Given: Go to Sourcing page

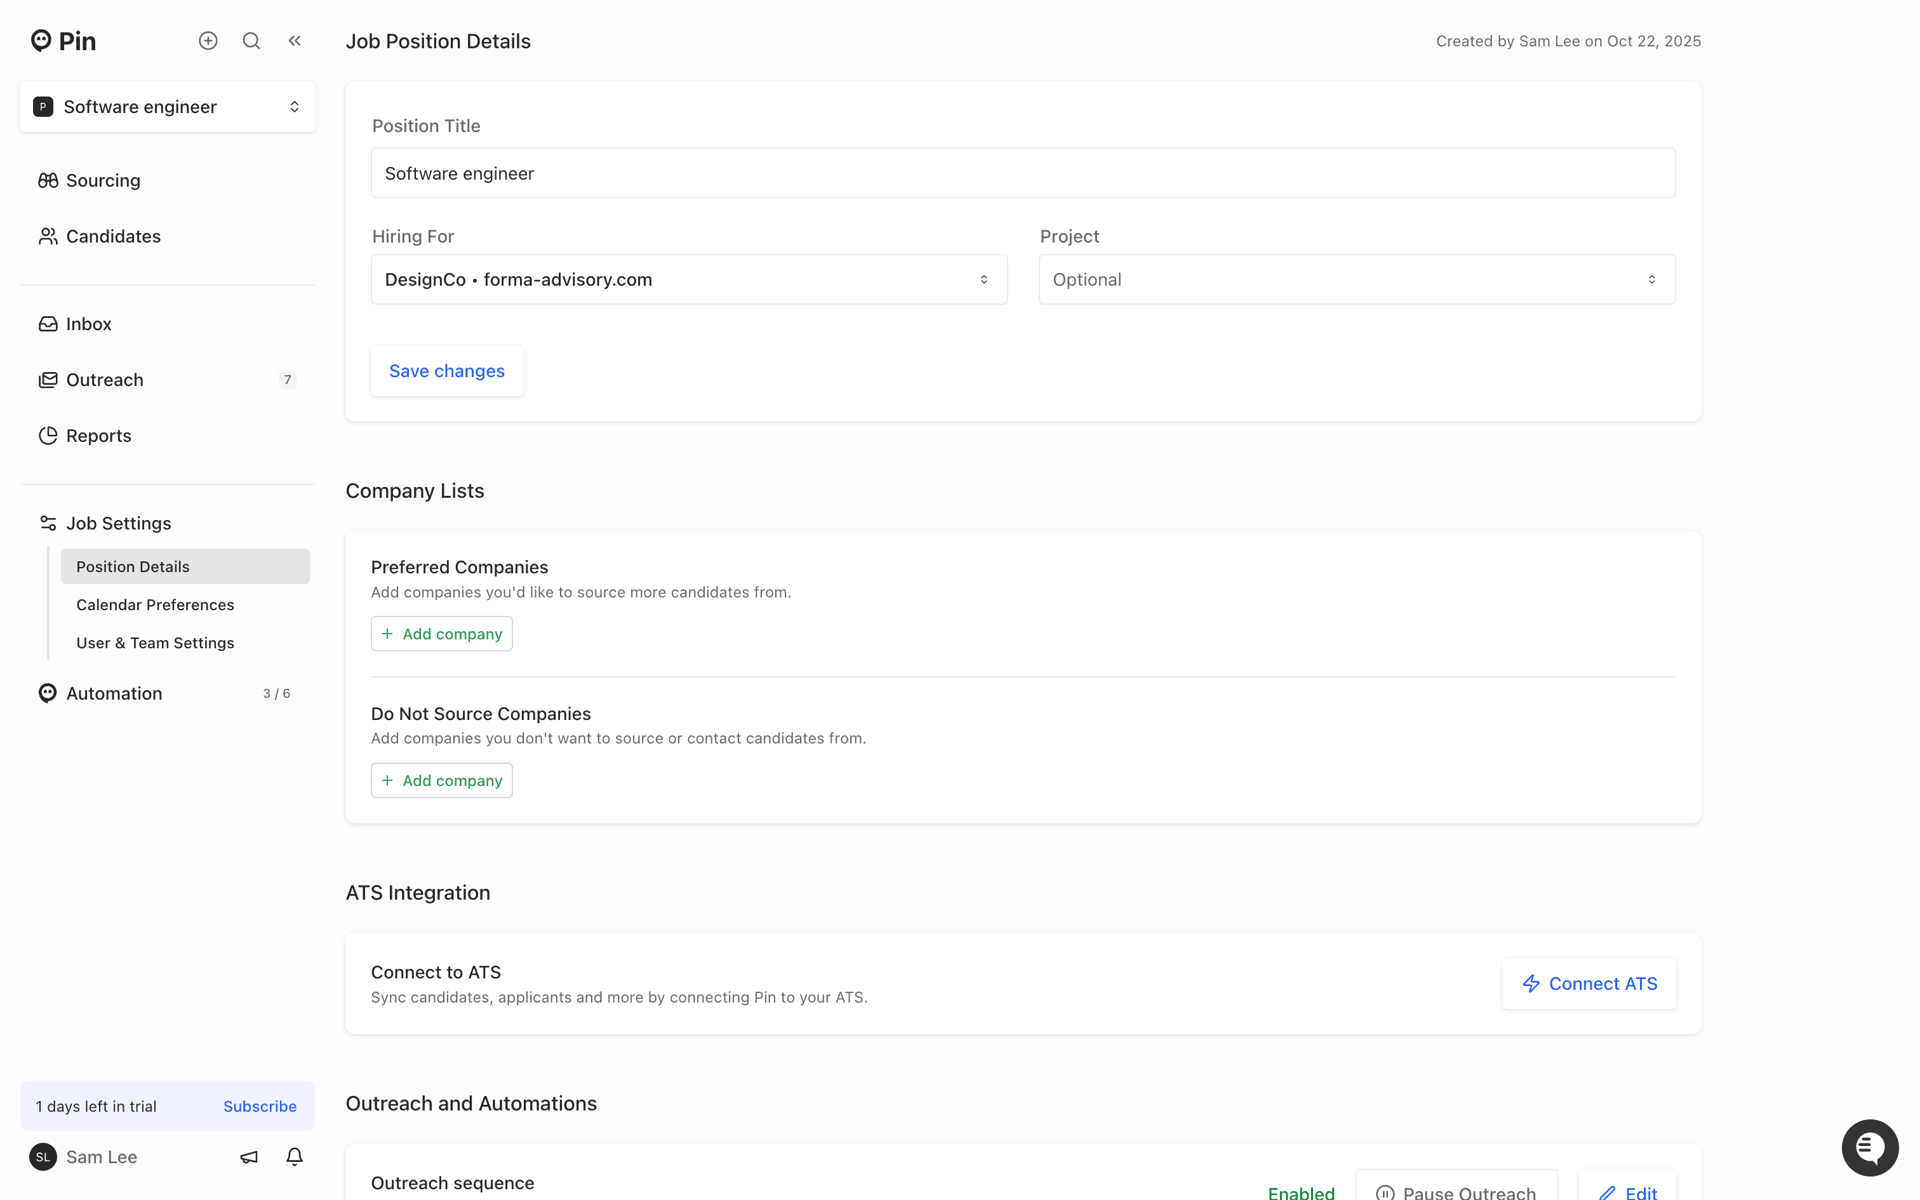Looking at the screenshot, I should click(x=167, y=181).
